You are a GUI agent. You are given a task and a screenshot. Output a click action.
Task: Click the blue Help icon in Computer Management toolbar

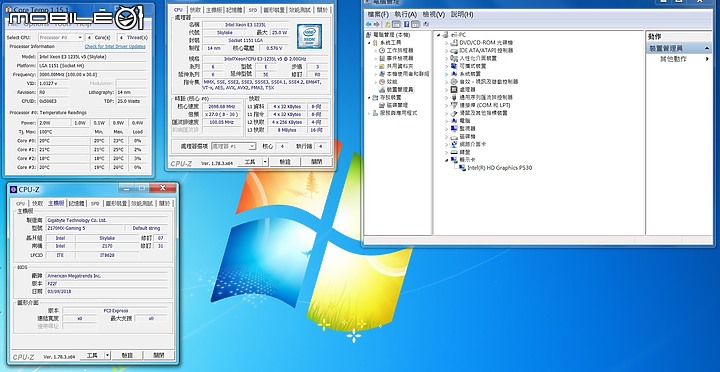[407, 24]
